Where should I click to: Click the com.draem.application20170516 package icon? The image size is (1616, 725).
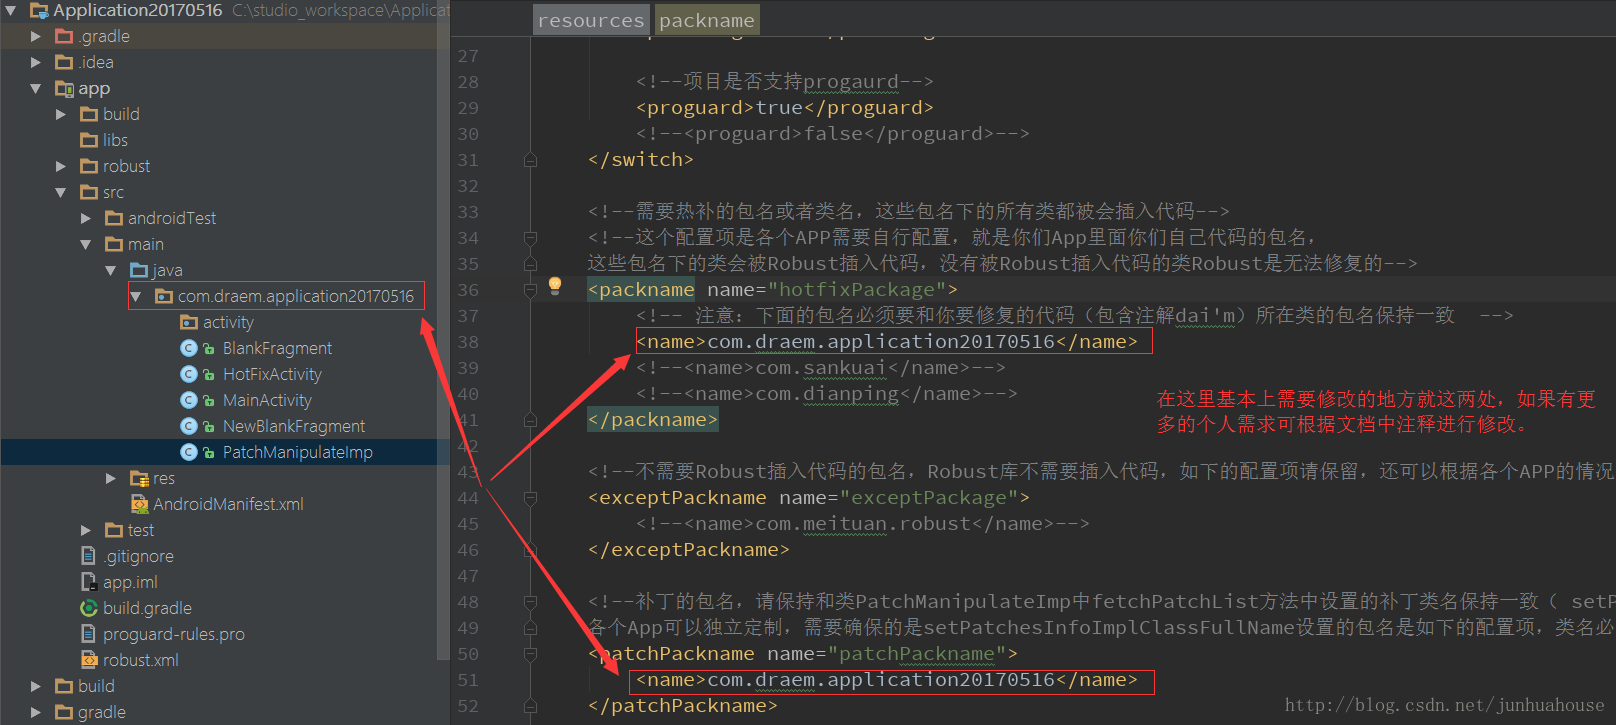(x=164, y=296)
